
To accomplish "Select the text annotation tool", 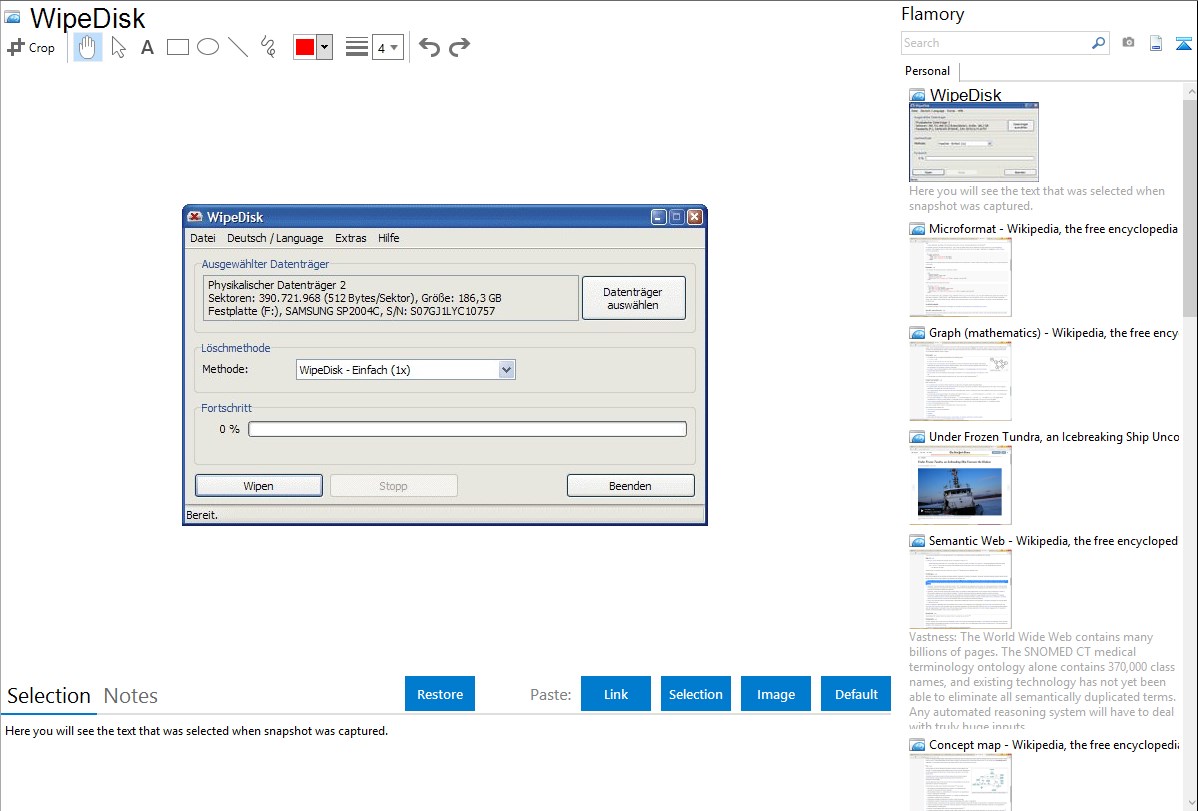I will pyautogui.click(x=147, y=47).
